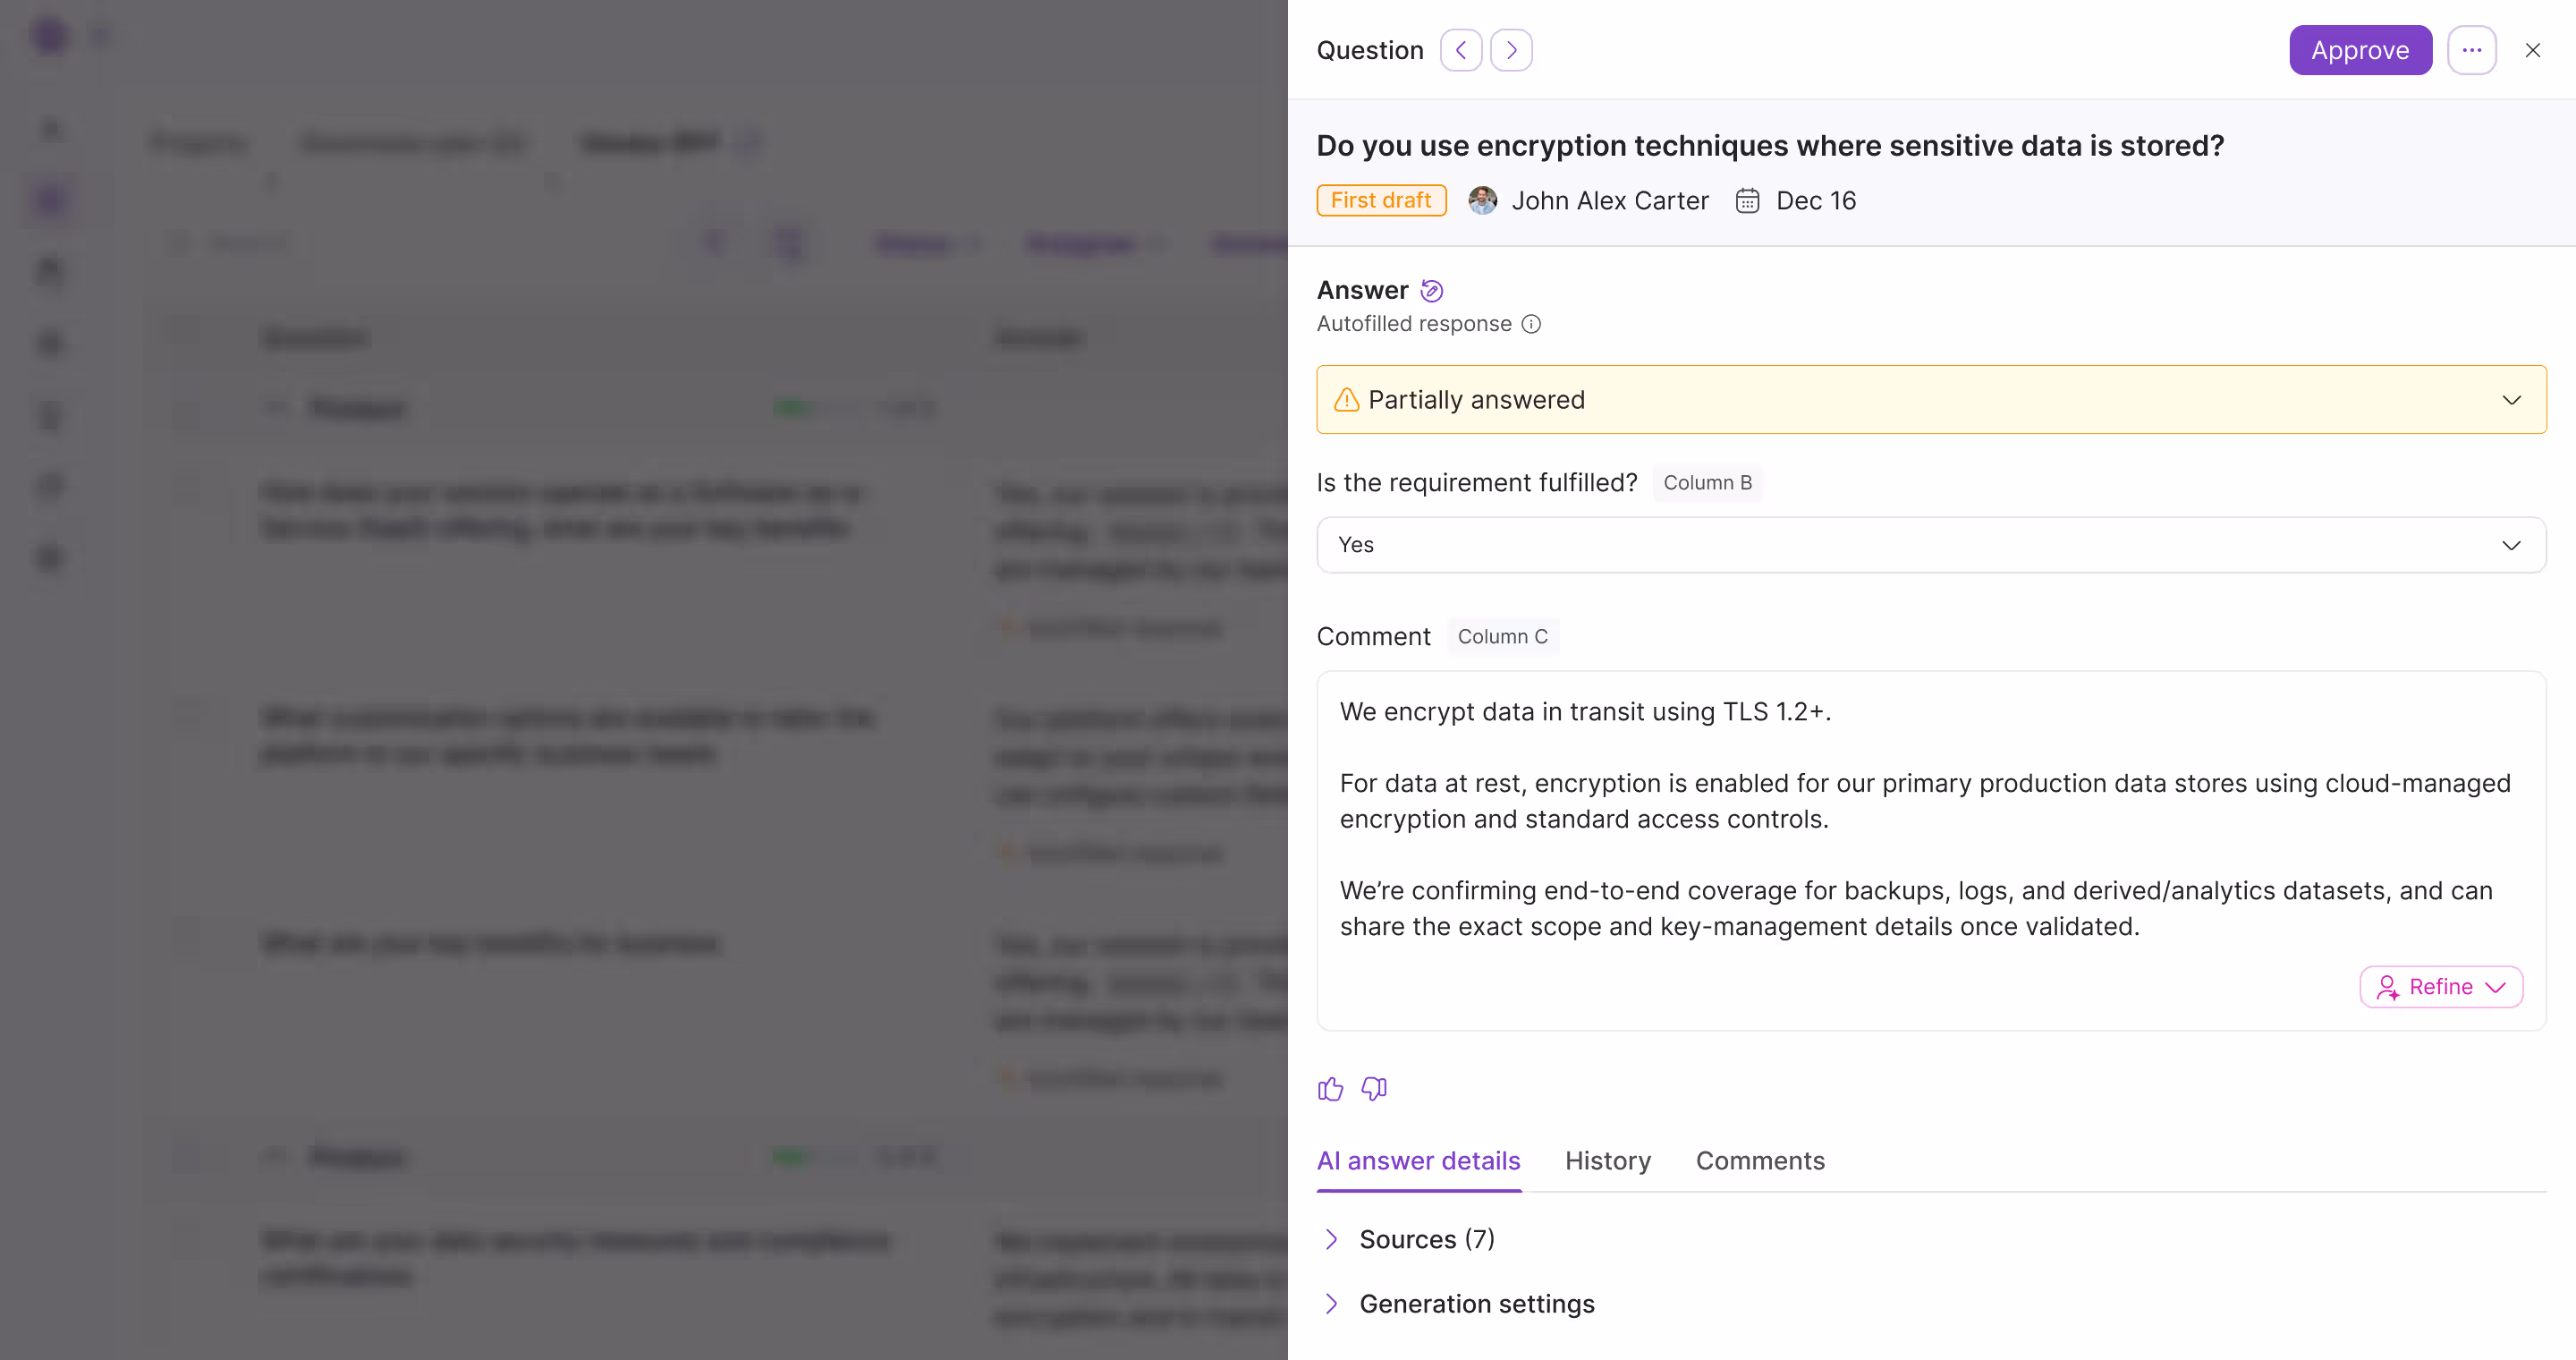The height and width of the screenshot is (1360, 2576).
Task: Go to next question arrow
Action: click(x=1511, y=50)
